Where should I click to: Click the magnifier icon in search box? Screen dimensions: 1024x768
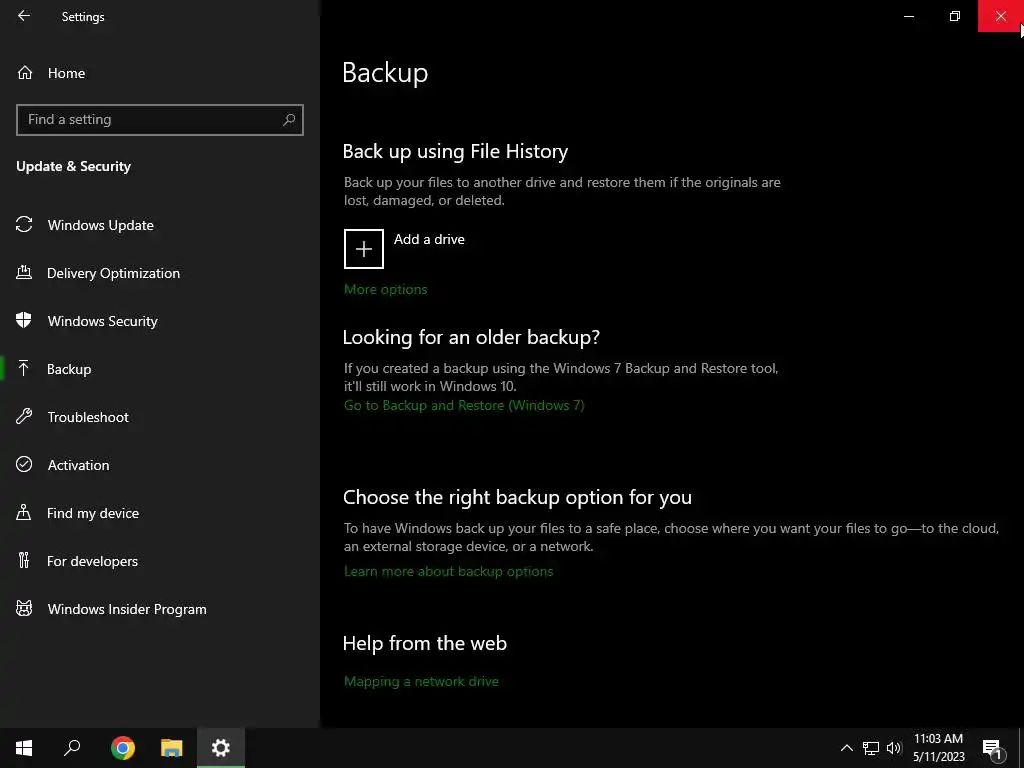coord(289,120)
